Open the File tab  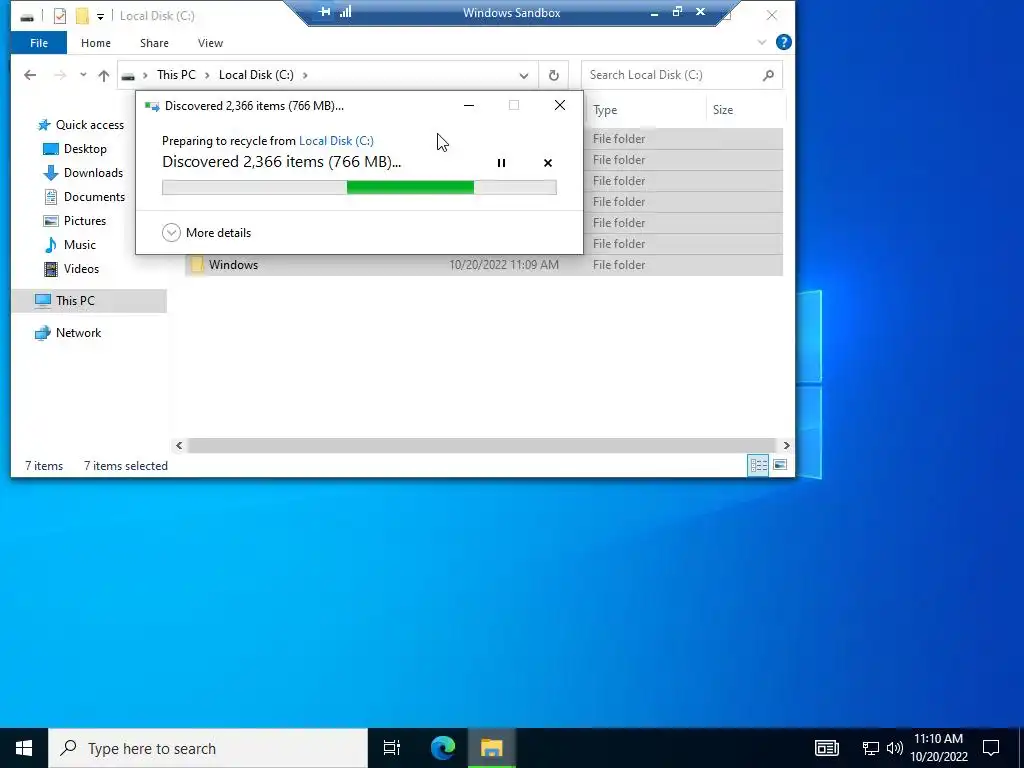point(39,42)
